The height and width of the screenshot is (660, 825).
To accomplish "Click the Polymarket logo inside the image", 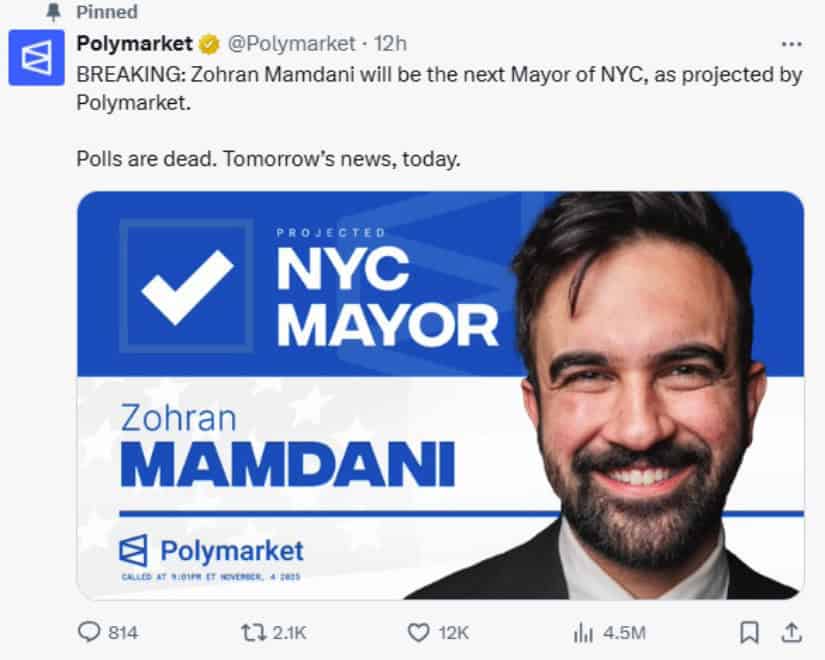I will pos(211,549).
